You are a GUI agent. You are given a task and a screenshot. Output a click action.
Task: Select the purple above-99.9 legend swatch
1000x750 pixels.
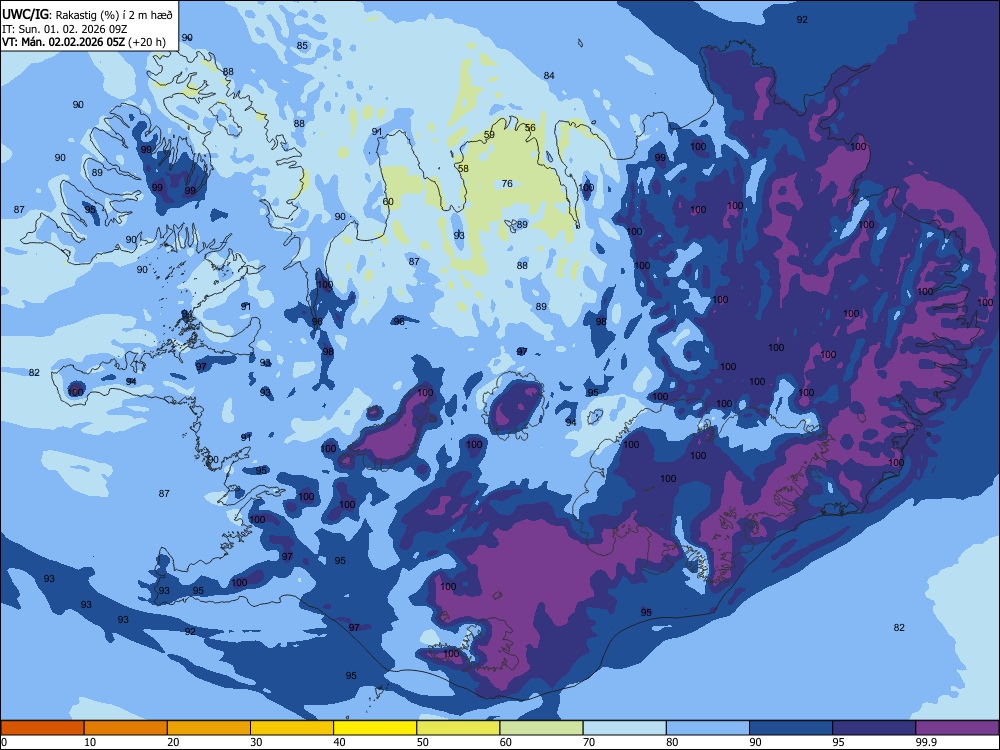957,728
